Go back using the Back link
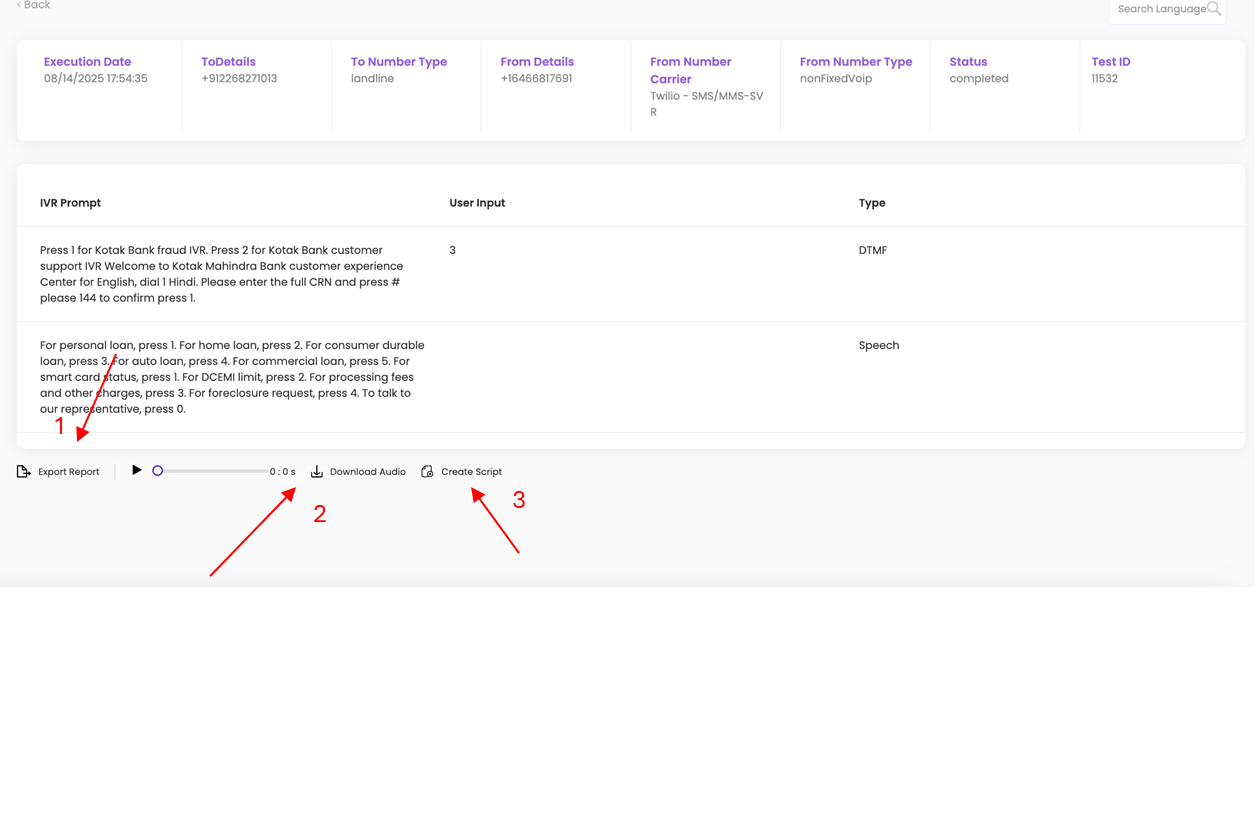 [x=34, y=5]
